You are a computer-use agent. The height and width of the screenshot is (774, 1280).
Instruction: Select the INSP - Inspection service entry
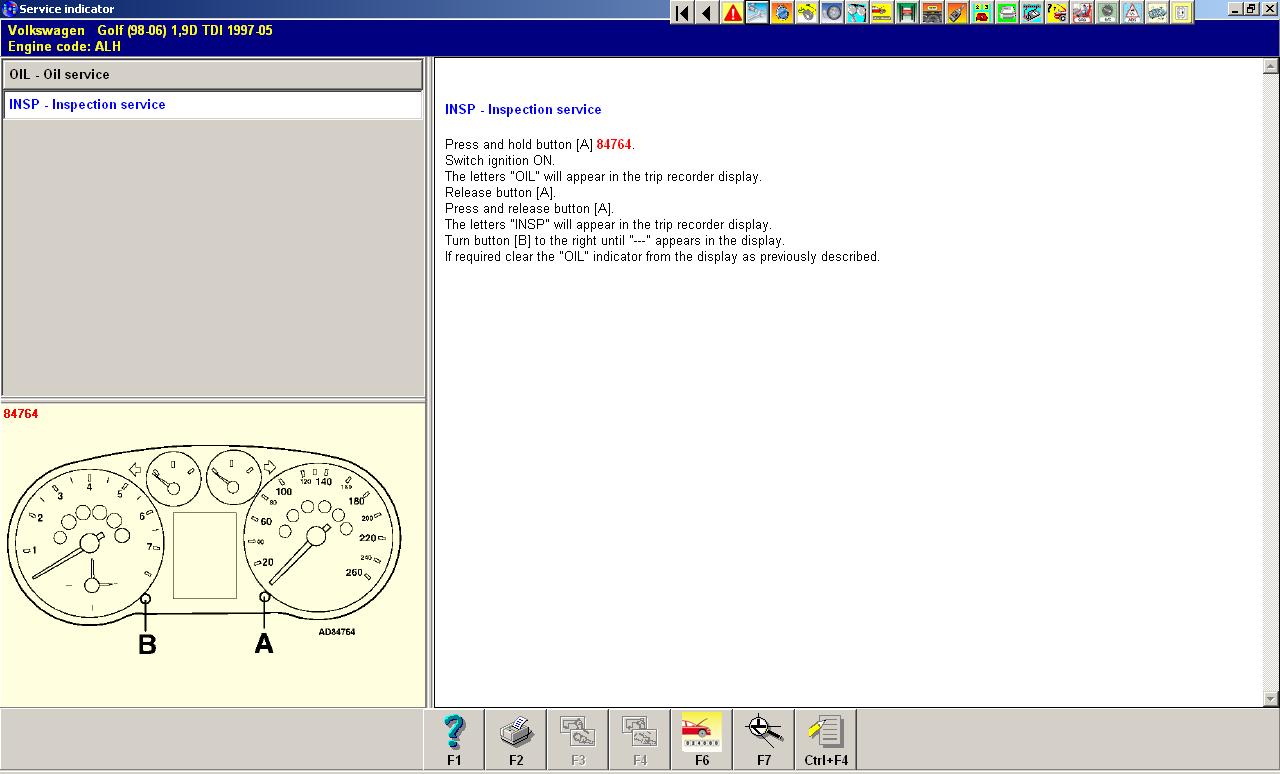click(213, 105)
